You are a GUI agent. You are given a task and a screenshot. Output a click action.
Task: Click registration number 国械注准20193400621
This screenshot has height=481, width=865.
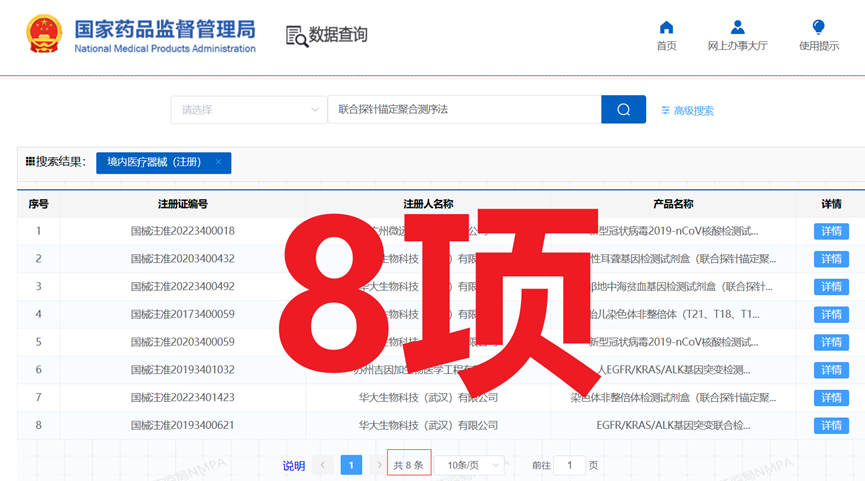pos(182,425)
